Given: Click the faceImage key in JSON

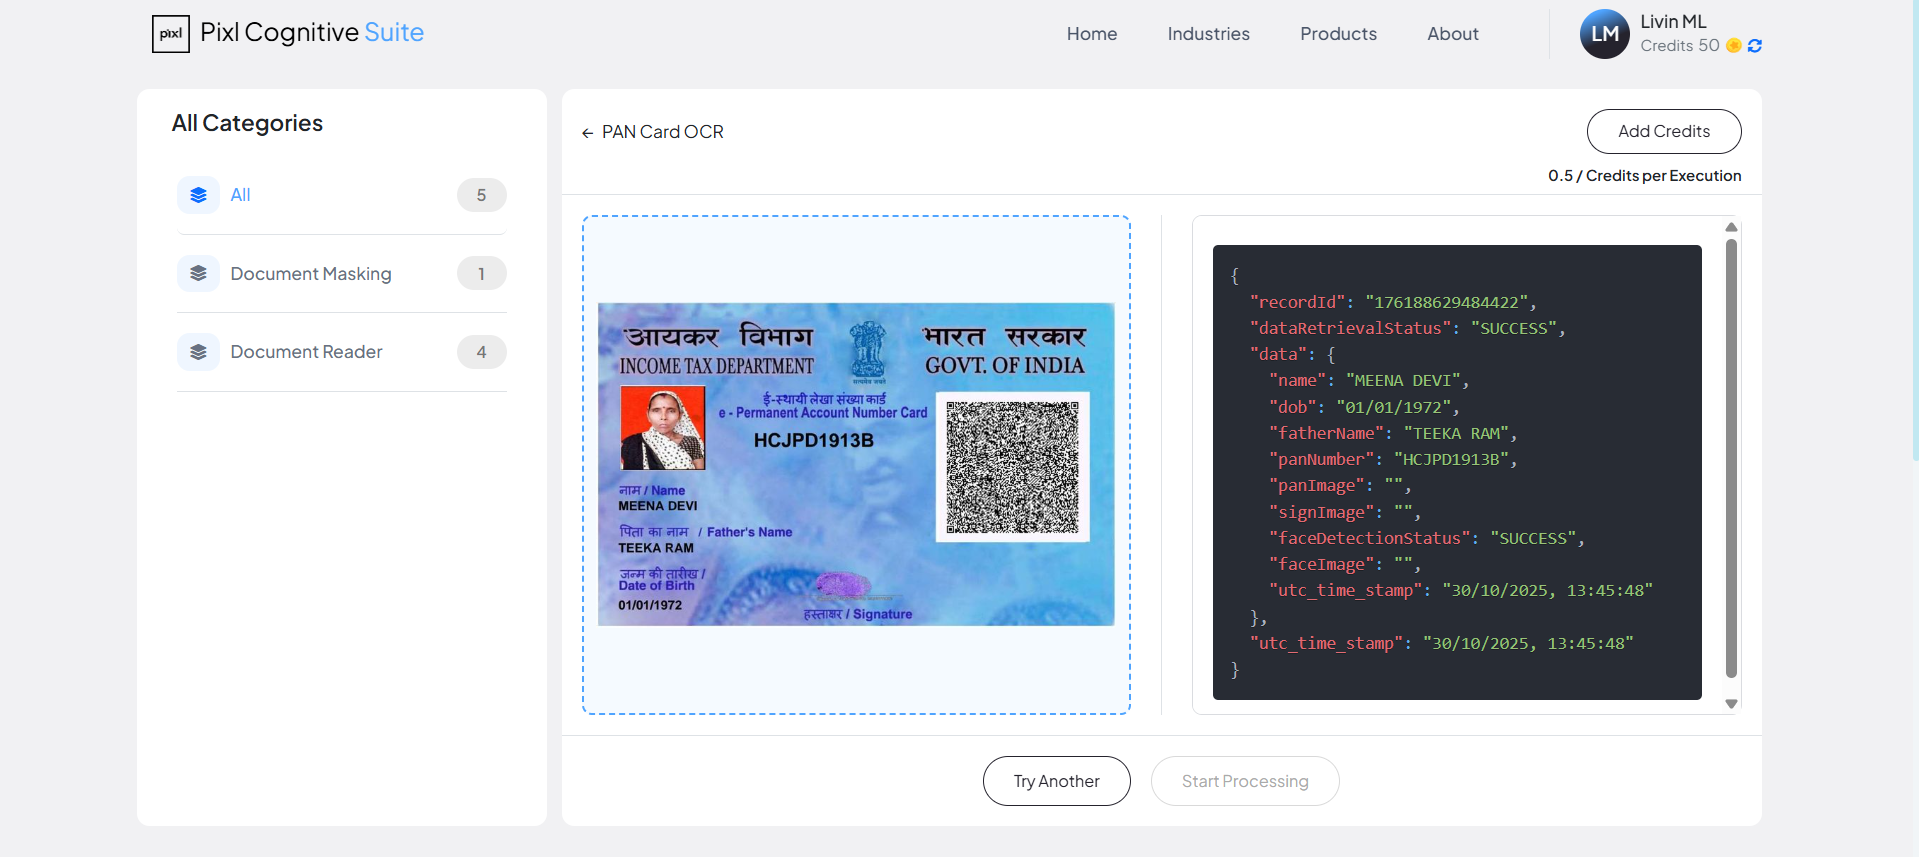Looking at the screenshot, I should click(x=1322, y=564).
